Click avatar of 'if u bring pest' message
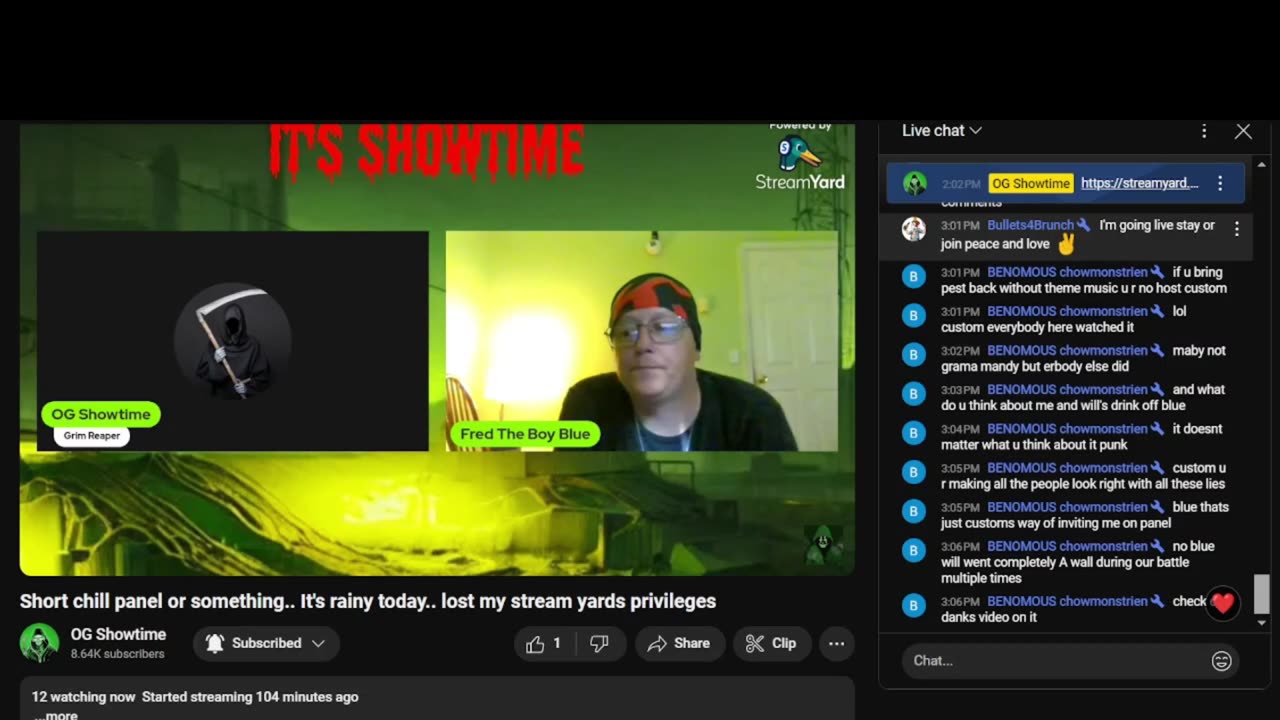This screenshot has height=720, width=1280. (914, 276)
